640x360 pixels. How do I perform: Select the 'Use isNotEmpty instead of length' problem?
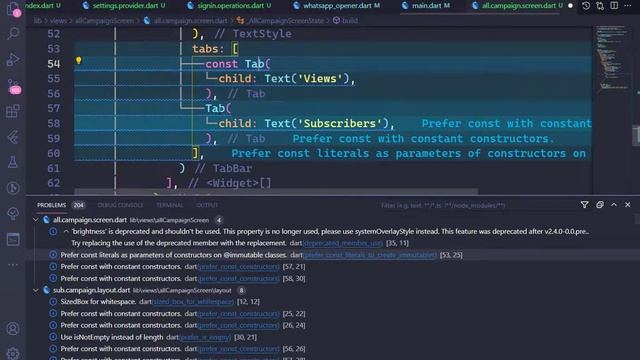pyautogui.click(x=112, y=337)
